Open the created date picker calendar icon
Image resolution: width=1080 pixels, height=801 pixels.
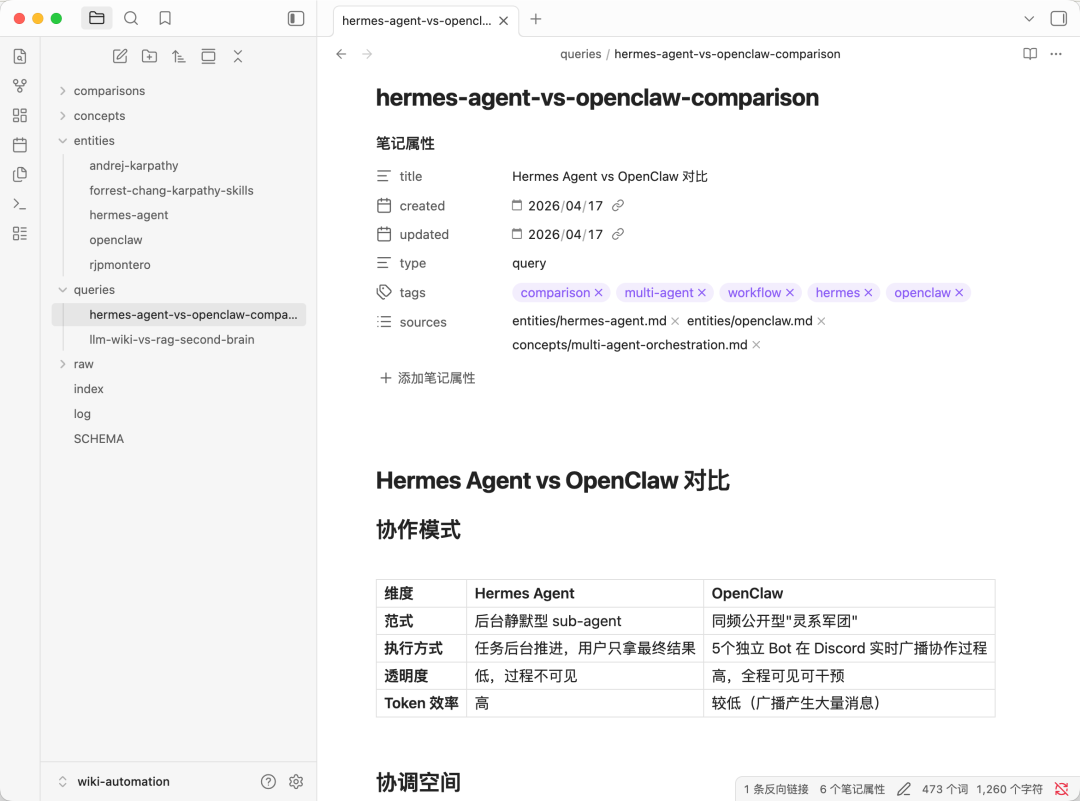click(517, 205)
